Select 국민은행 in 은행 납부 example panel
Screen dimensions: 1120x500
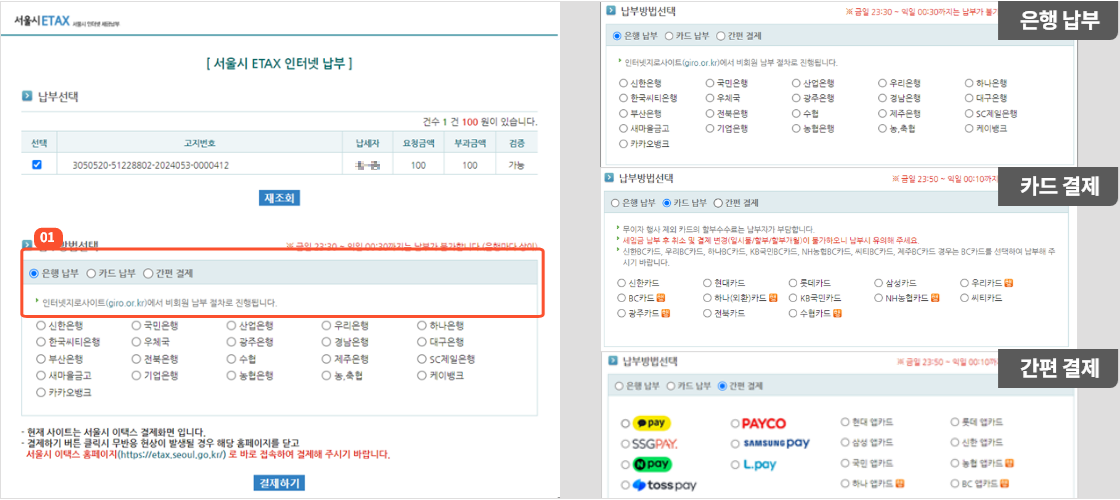click(x=710, y=83)
